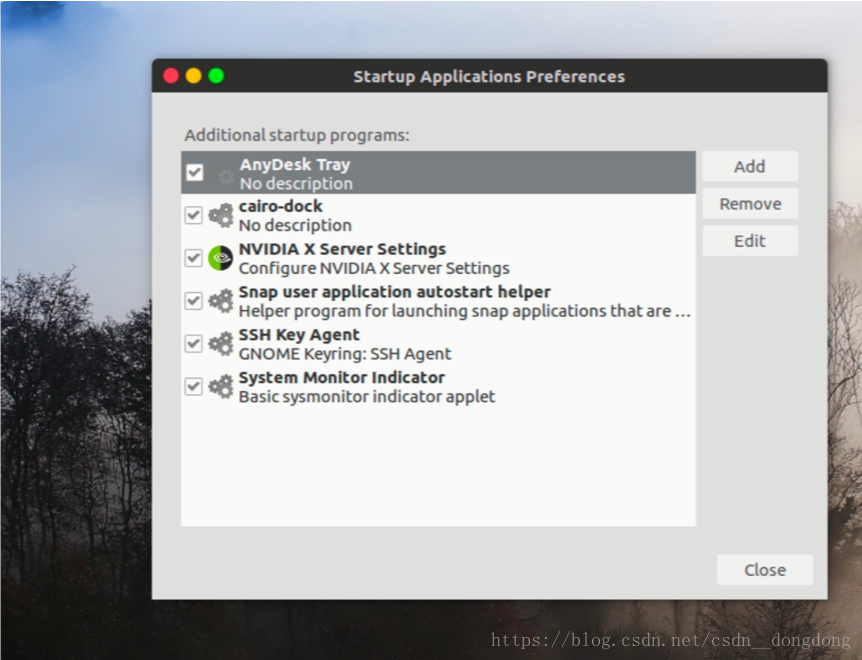Close the Startup Applications Preferences dialog
Viewport: 862px width, 660px height.
click(x=765, y=570)
